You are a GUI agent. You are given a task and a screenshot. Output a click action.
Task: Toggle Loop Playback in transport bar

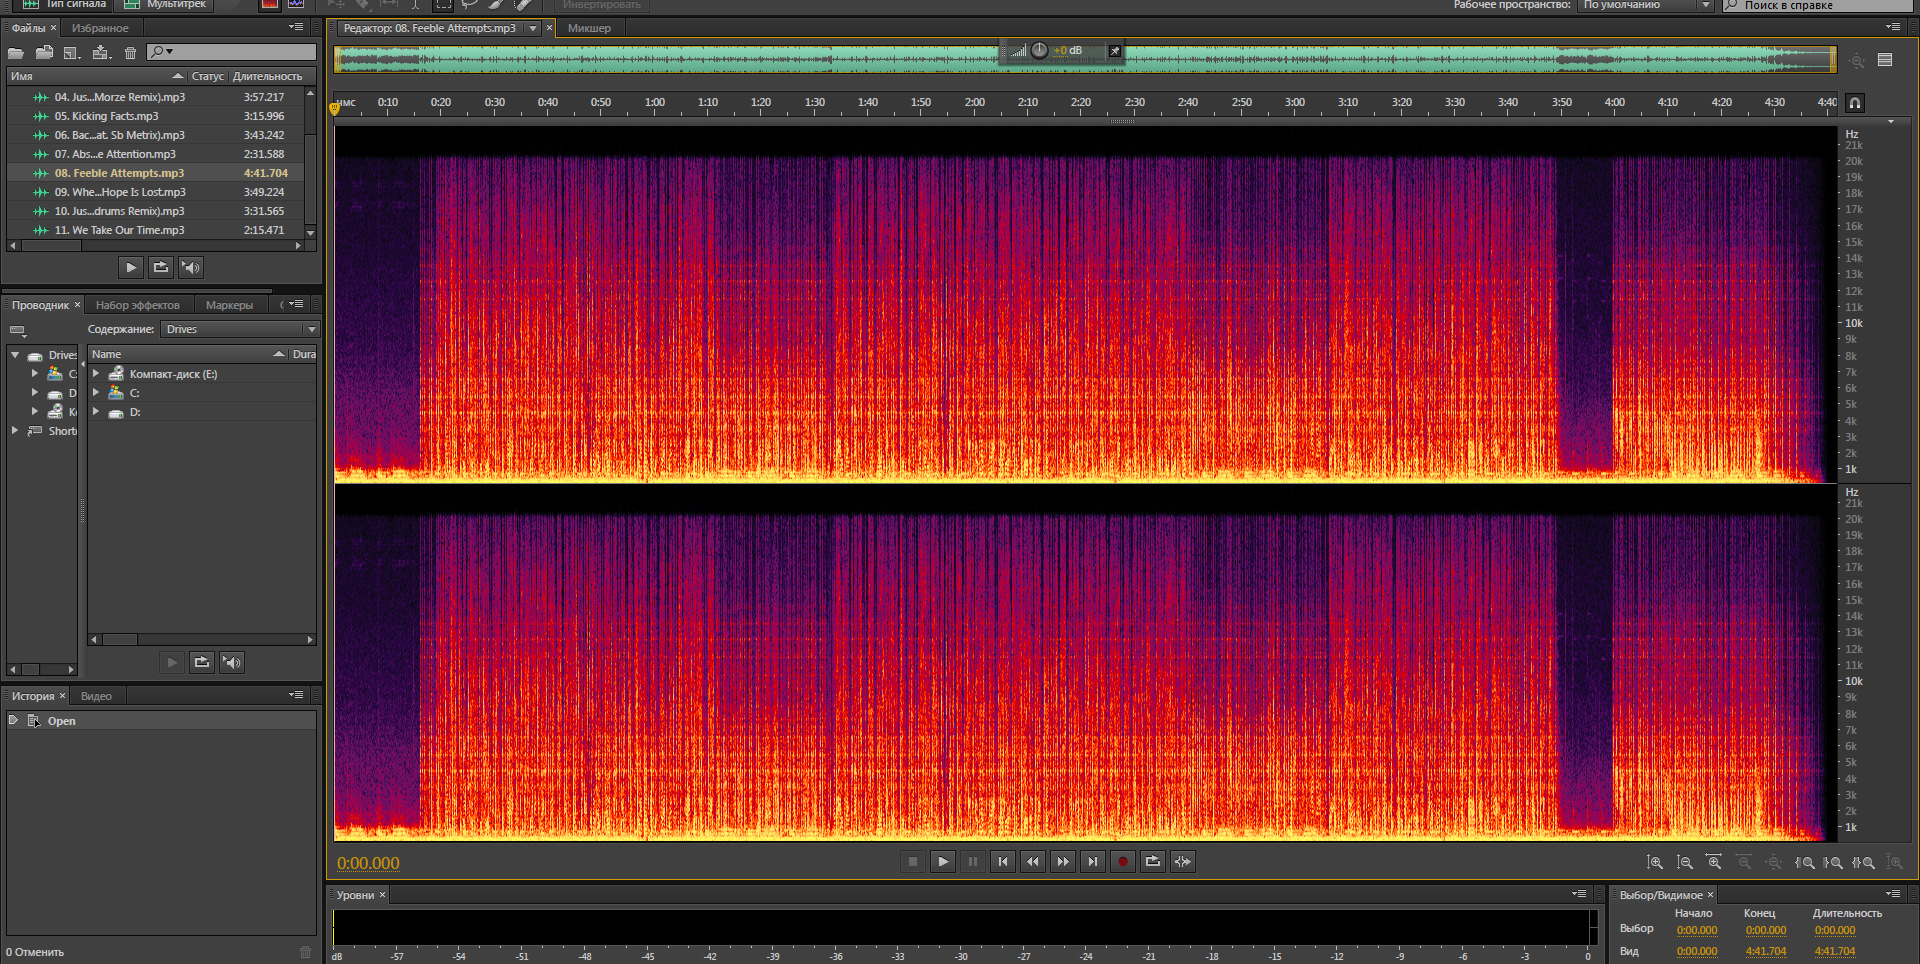1152,861
